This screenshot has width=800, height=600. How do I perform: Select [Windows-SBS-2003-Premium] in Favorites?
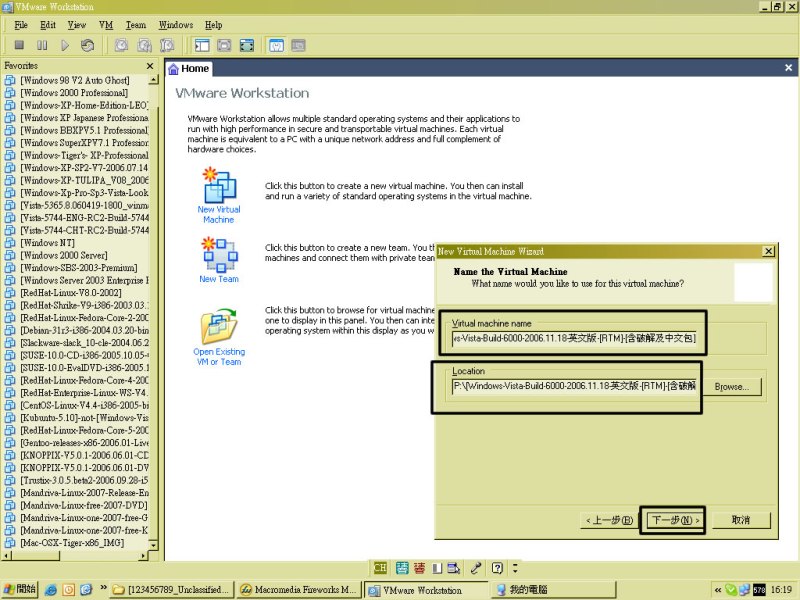(x=79, y=268)
